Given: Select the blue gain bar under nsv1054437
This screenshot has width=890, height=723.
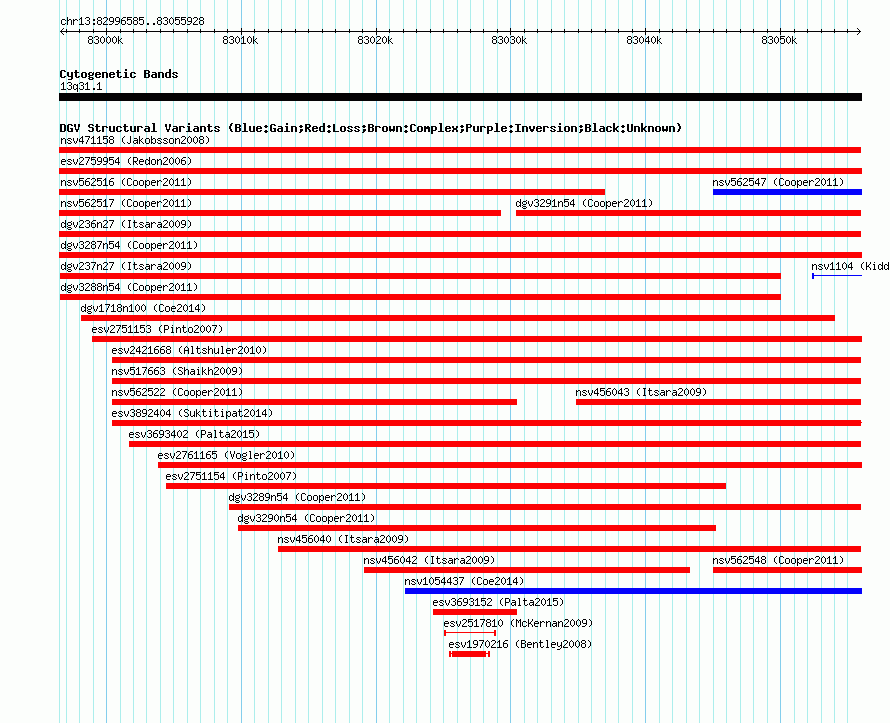Looking at the screenshot, I should click(633, 591).
